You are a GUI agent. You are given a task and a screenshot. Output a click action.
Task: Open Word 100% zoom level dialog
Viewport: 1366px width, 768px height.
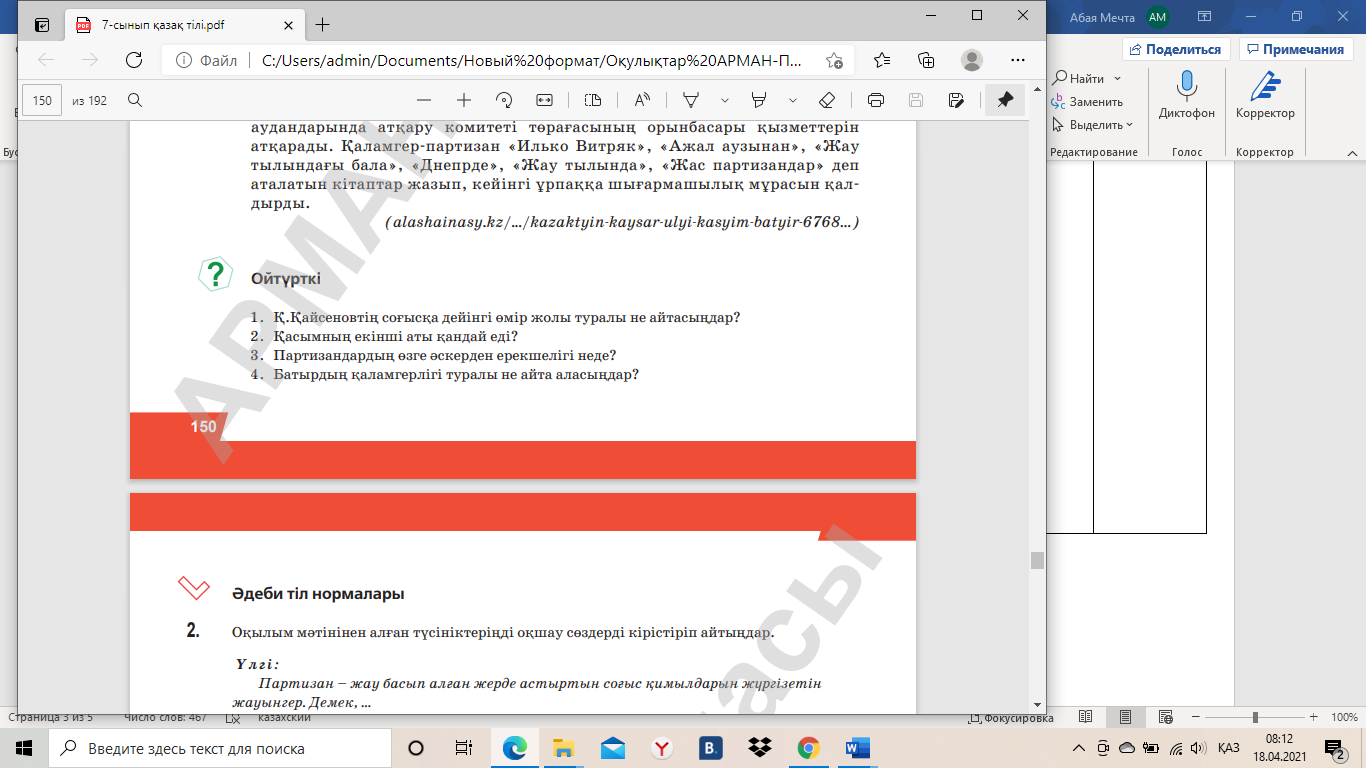click(1344, 718)
